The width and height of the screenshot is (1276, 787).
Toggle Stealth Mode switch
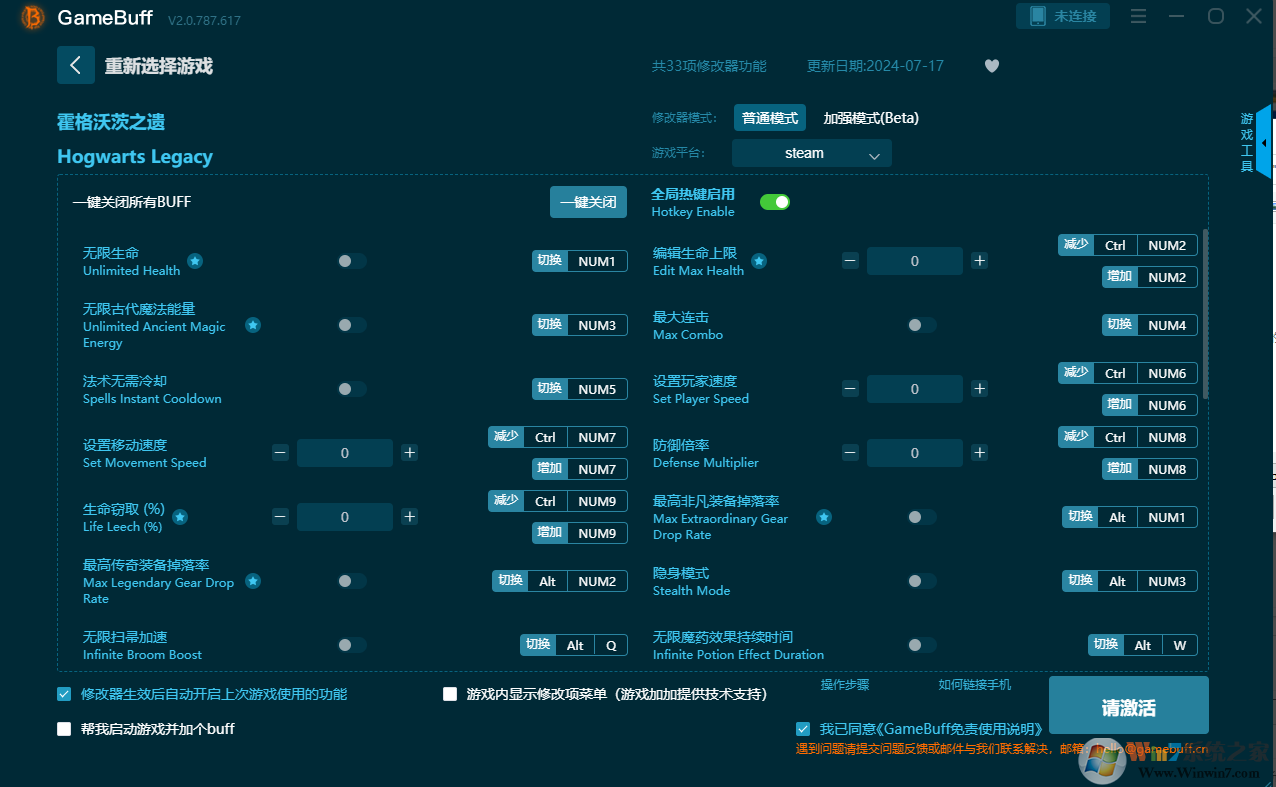pyautogui.click(x=922, y=581)
